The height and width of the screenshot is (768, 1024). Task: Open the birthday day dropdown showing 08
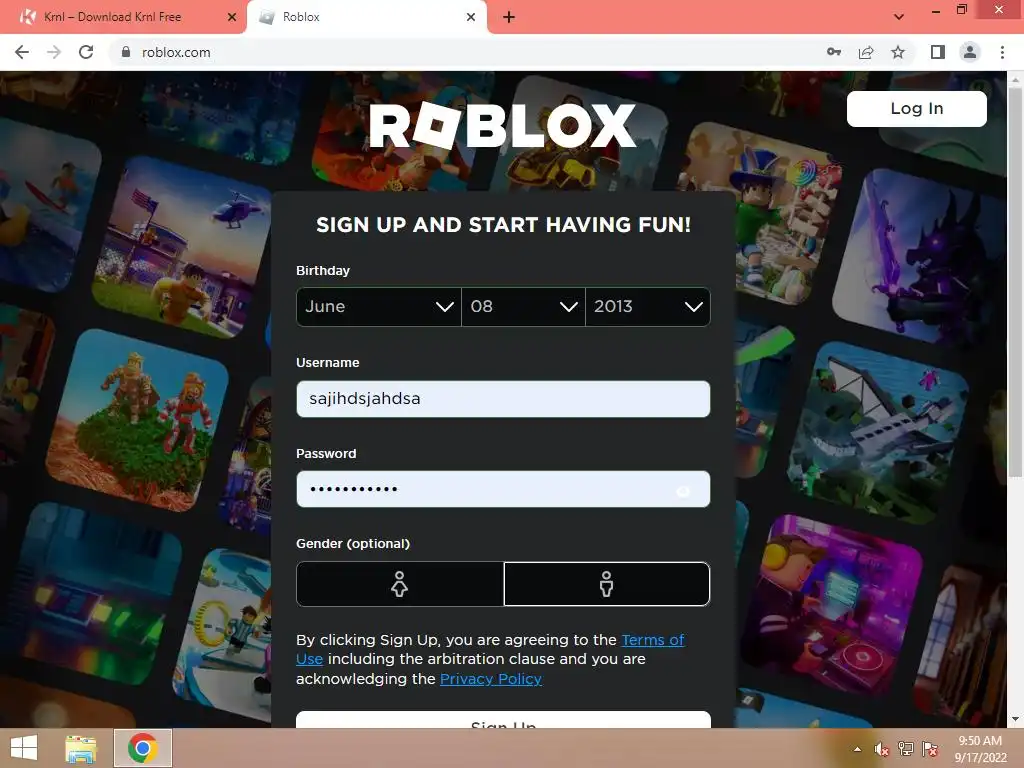coord(523,306)
